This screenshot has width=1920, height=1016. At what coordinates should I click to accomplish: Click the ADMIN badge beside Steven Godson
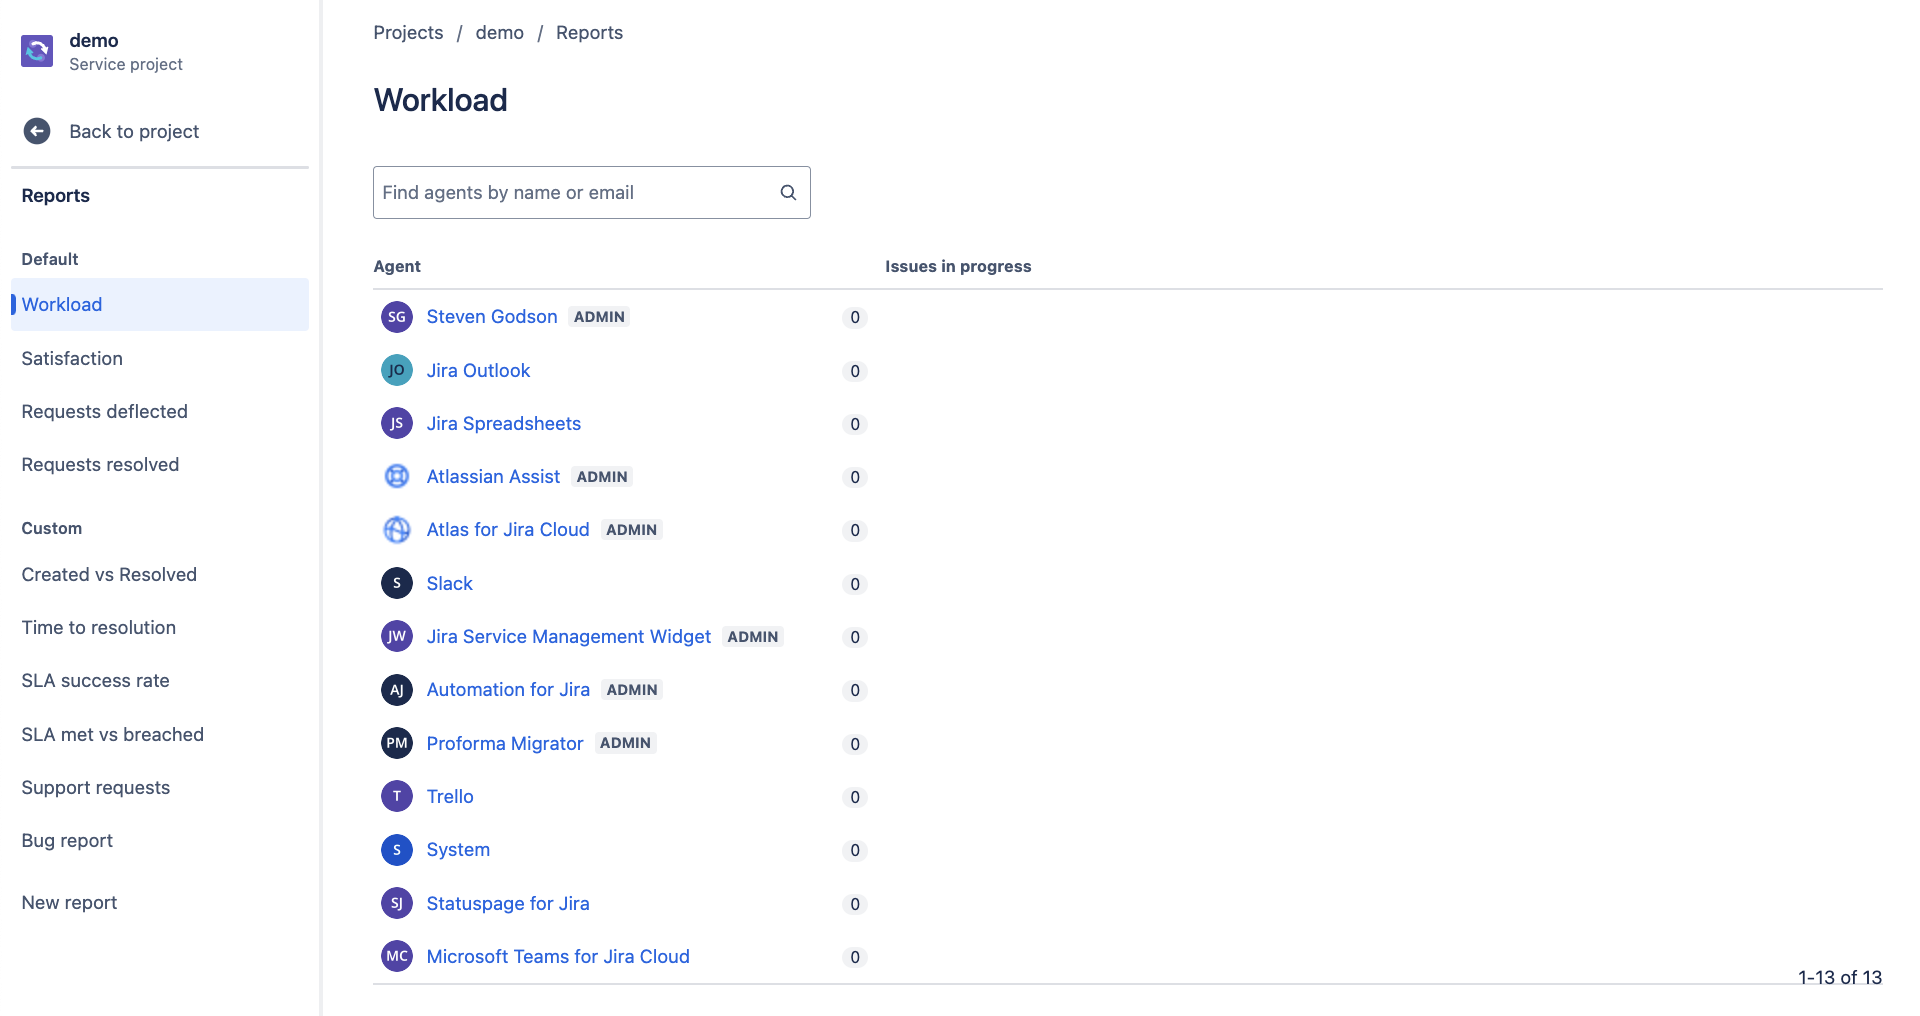coord(599,317)
